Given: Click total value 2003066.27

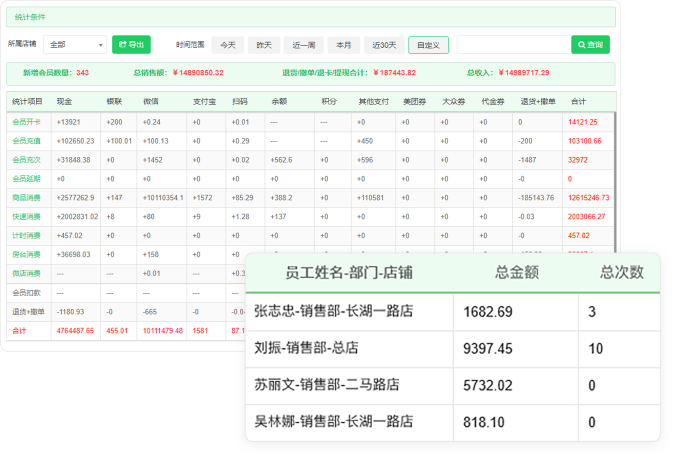Looking at the screenshot, I should [586, 216].
